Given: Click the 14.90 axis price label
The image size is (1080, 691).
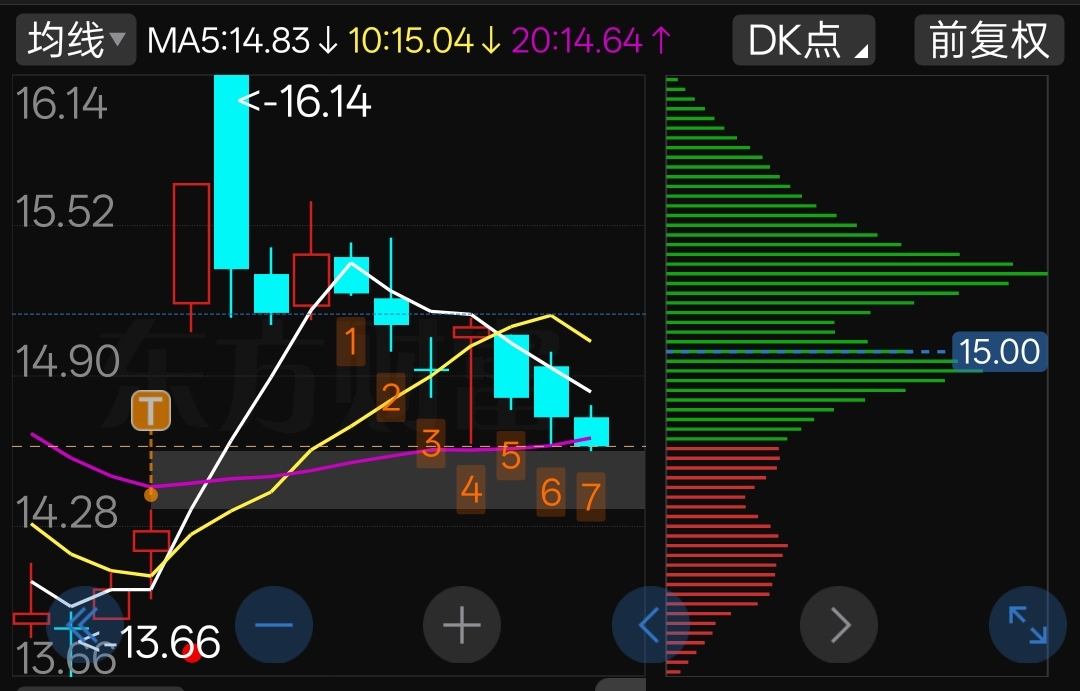Looking at the screenshot, I should click(67, 362).
